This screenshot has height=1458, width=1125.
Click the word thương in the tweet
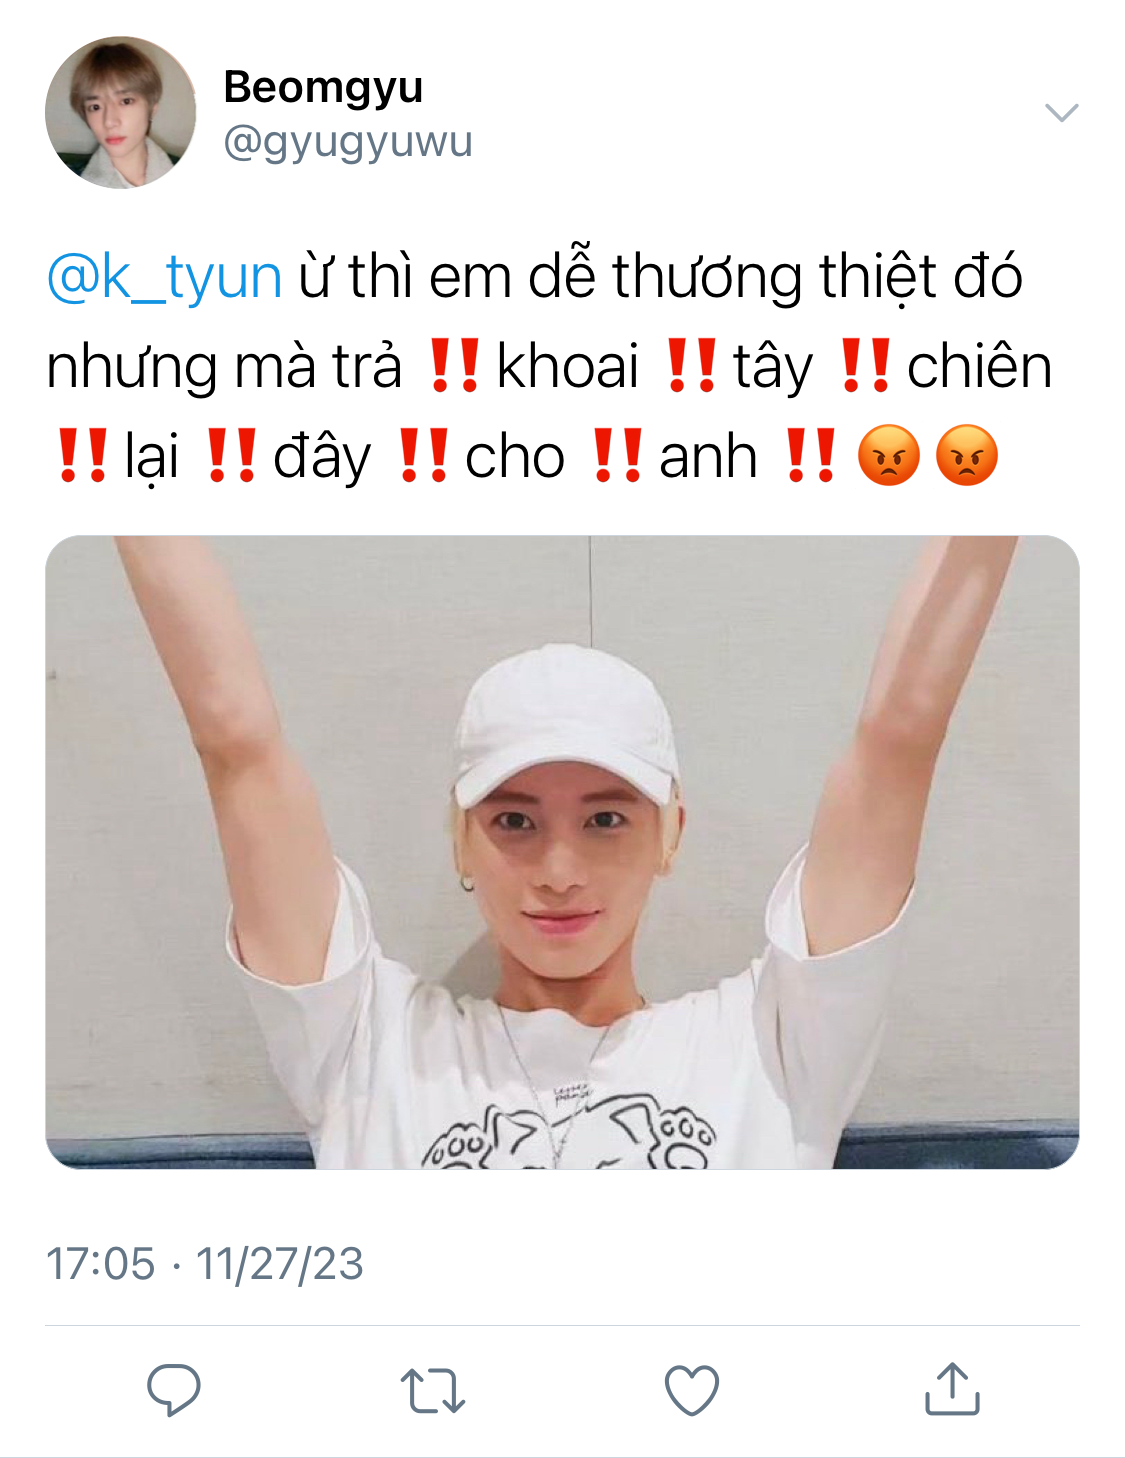point(707,276)
